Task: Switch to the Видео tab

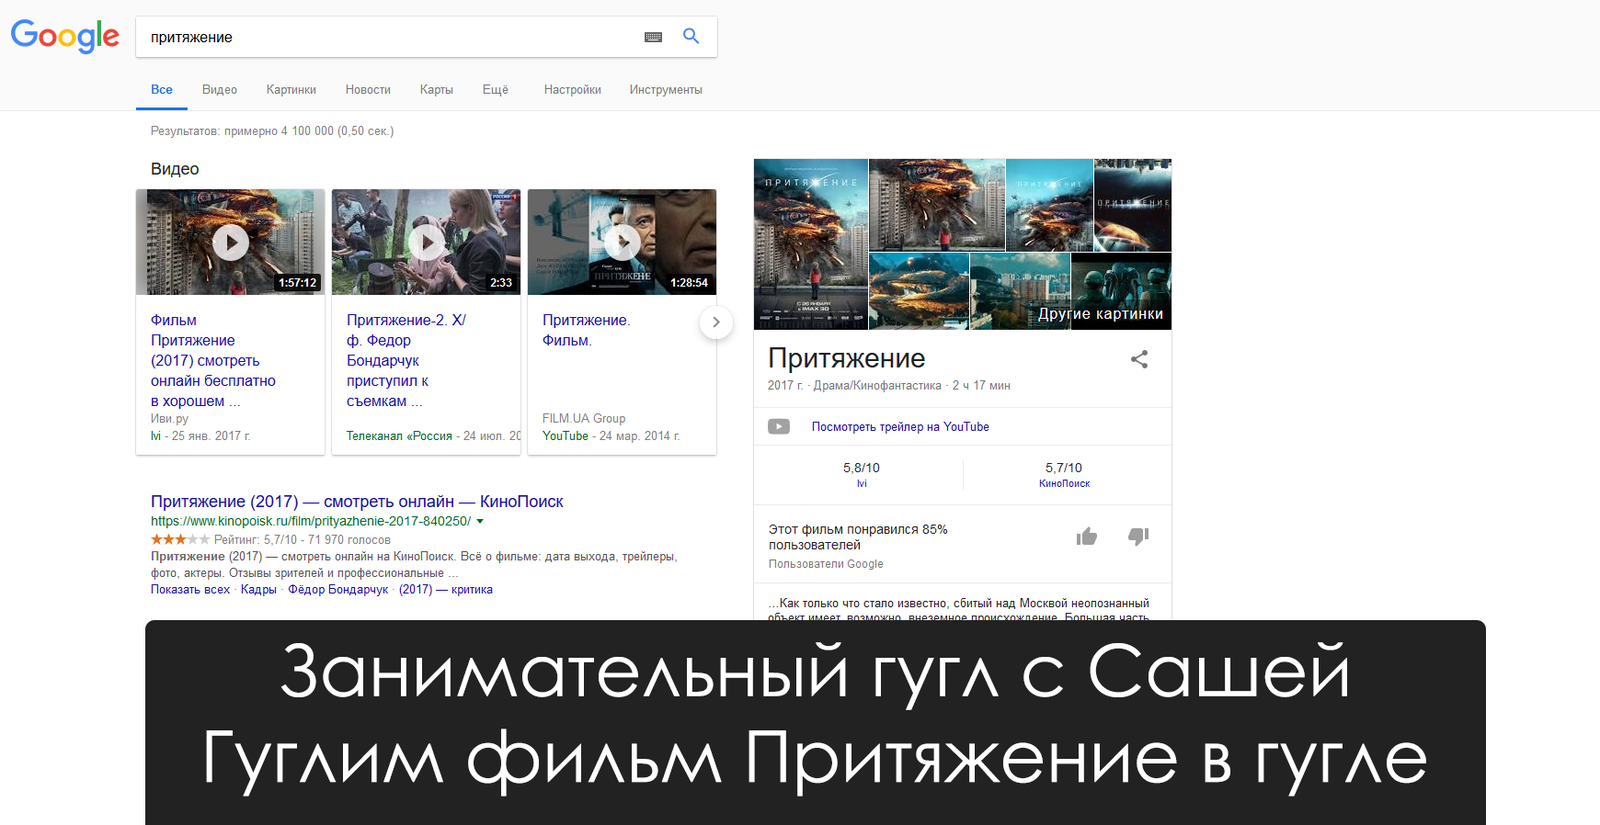Action: click(x=219, y=89)
